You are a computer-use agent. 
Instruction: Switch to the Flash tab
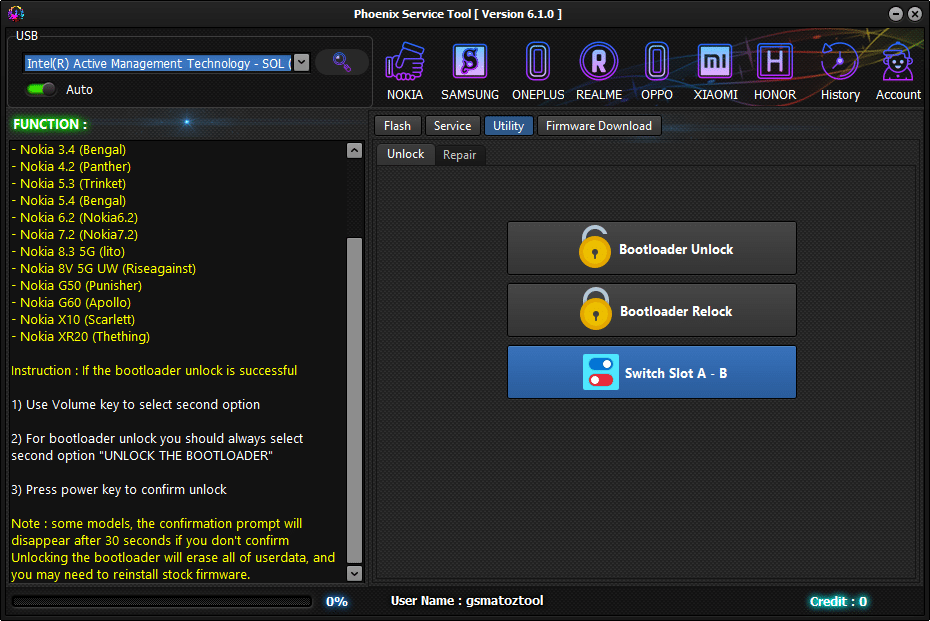[397, 125]
